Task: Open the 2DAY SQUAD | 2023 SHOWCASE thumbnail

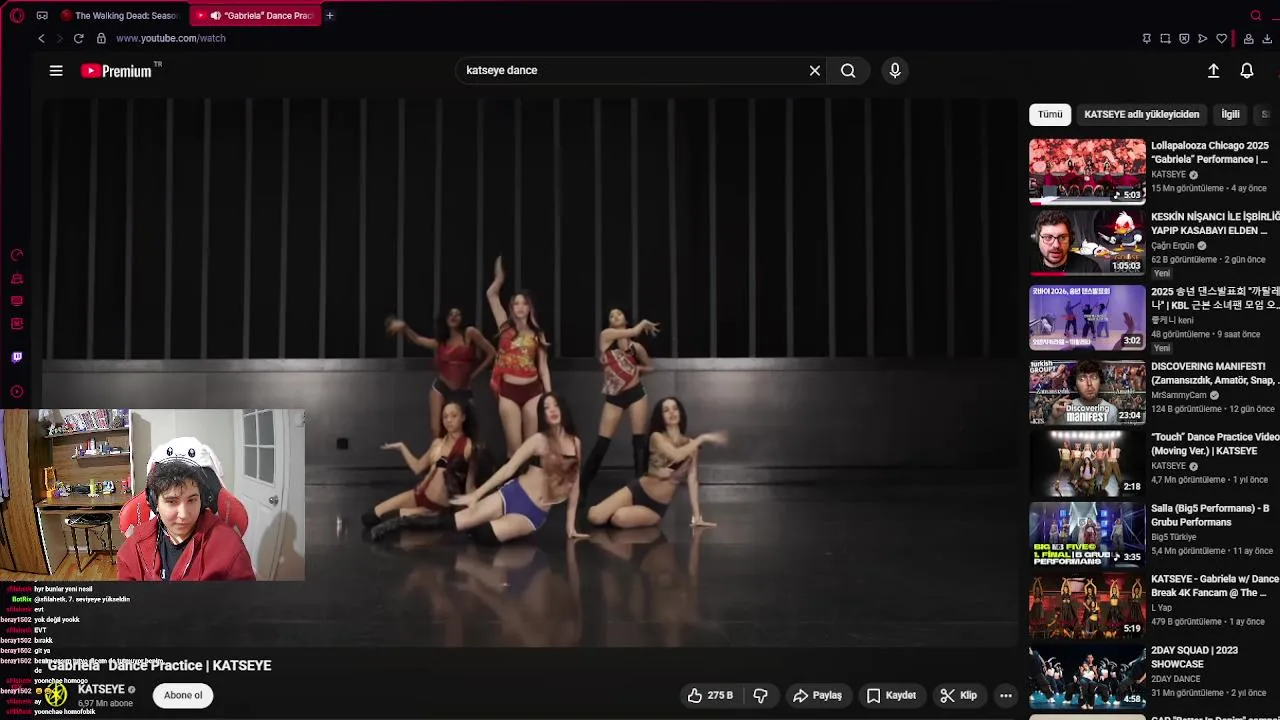Action: 1087,677
